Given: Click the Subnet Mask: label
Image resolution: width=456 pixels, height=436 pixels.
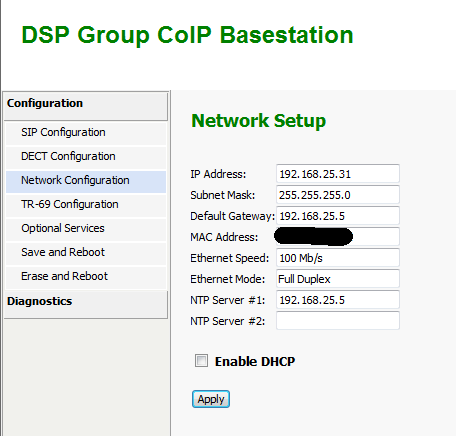Looking at the screenshot, I should click(223, 195).
